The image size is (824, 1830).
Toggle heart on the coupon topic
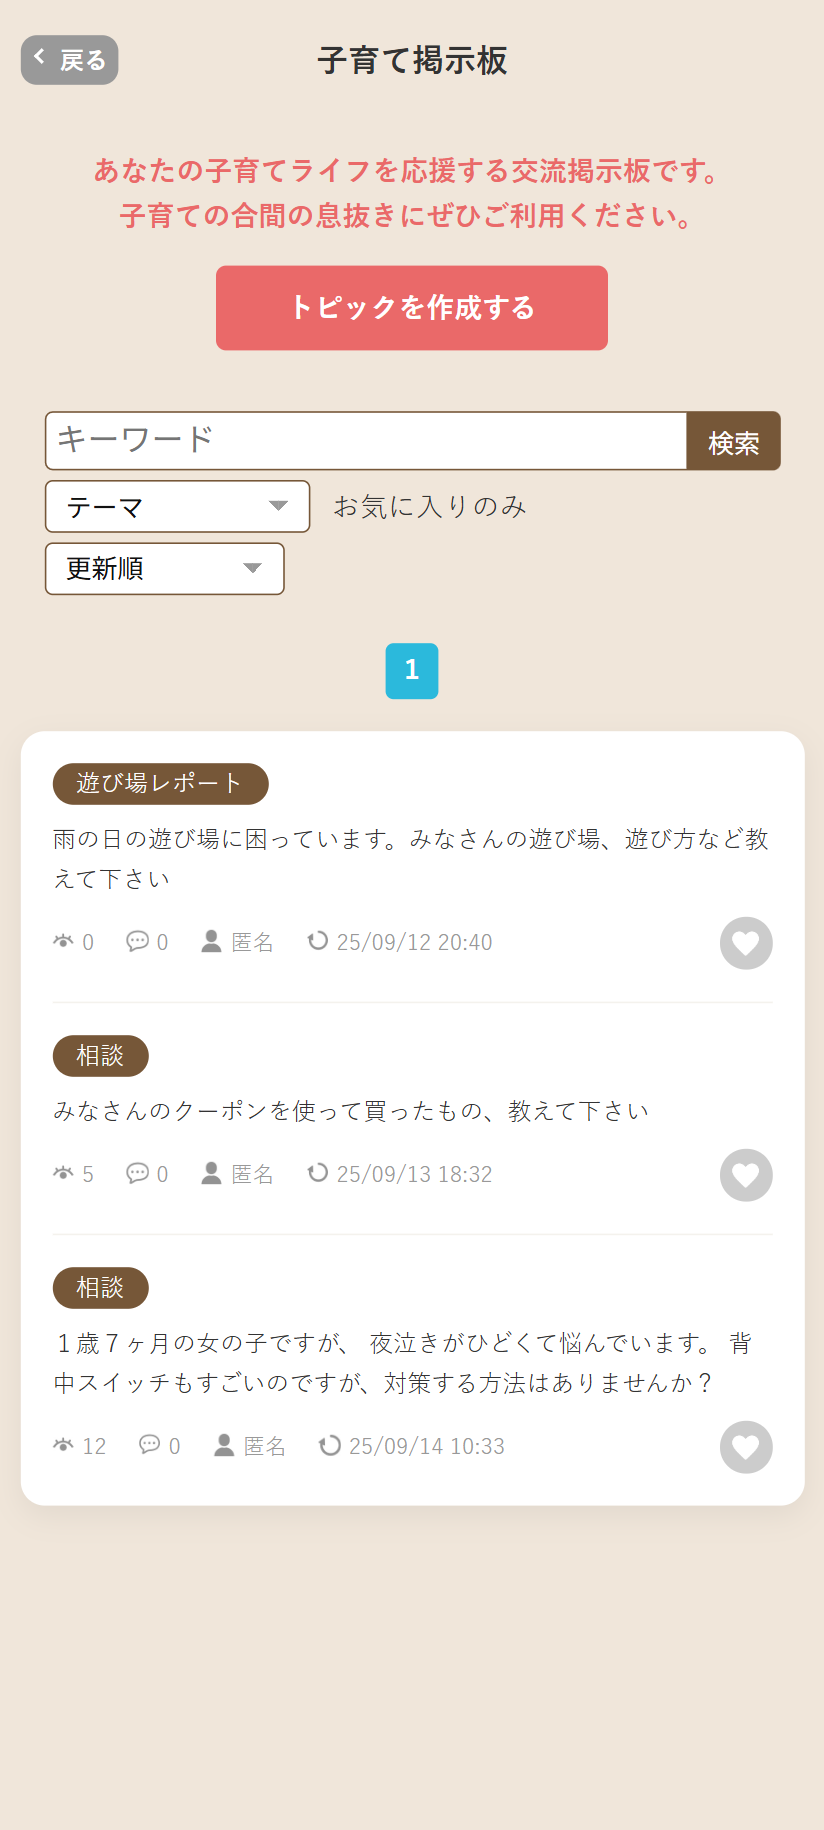(x=746, y=1175)
